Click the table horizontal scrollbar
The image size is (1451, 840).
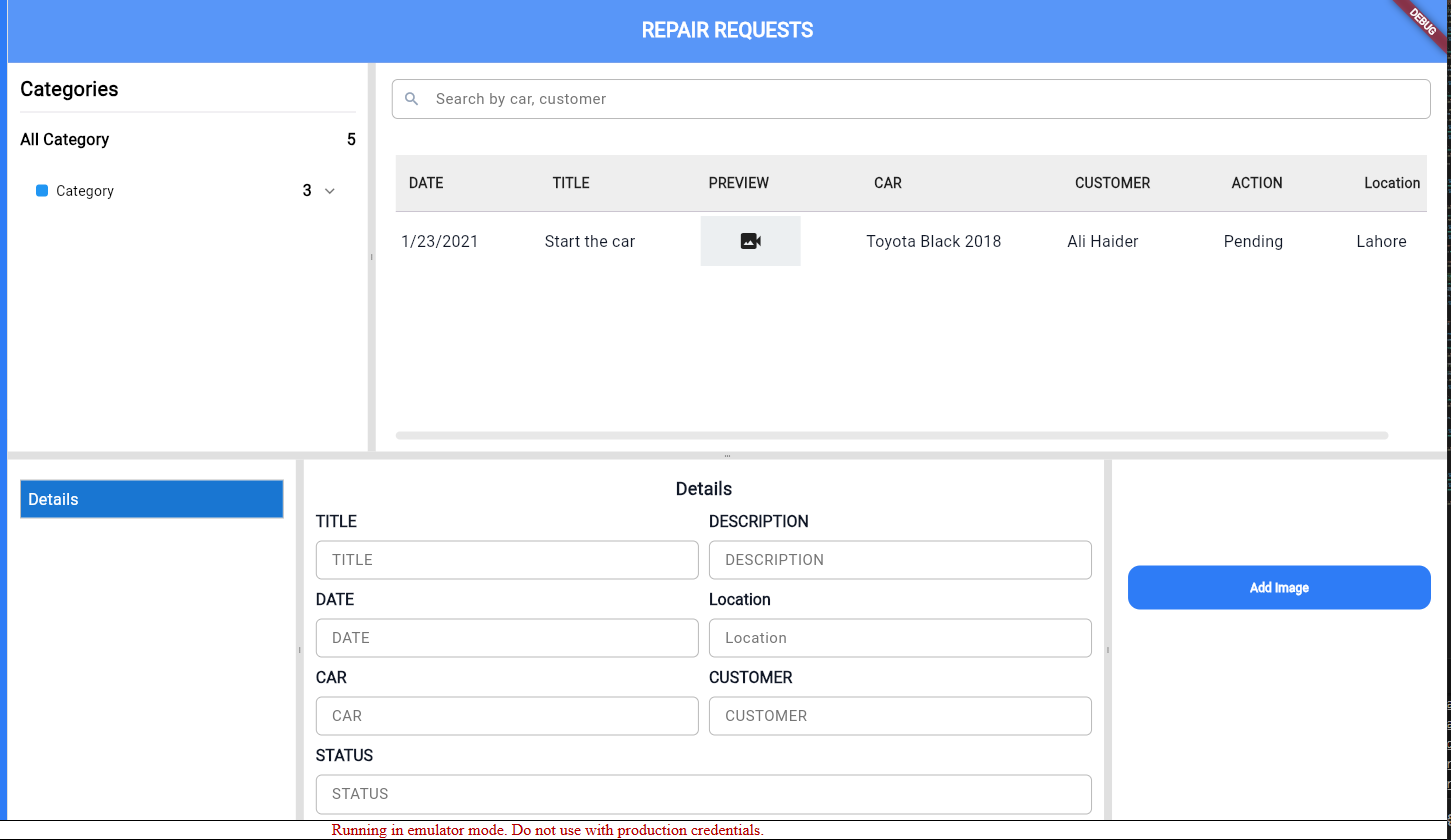tap(891, 435)
